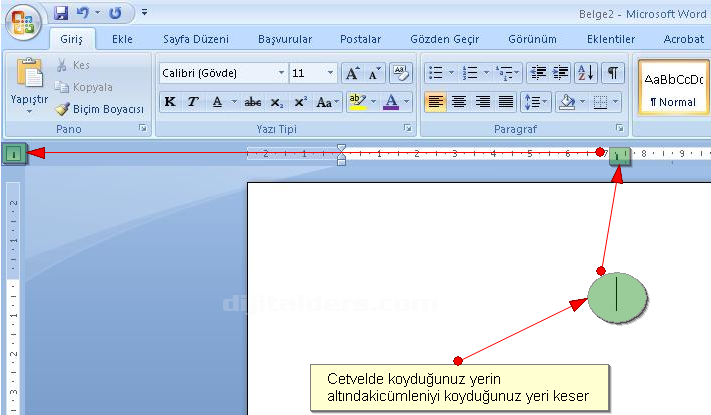Expand the Yapıştır paste options arrow
711x415 pixels.
pyautogui.click(x=29, y=112)
